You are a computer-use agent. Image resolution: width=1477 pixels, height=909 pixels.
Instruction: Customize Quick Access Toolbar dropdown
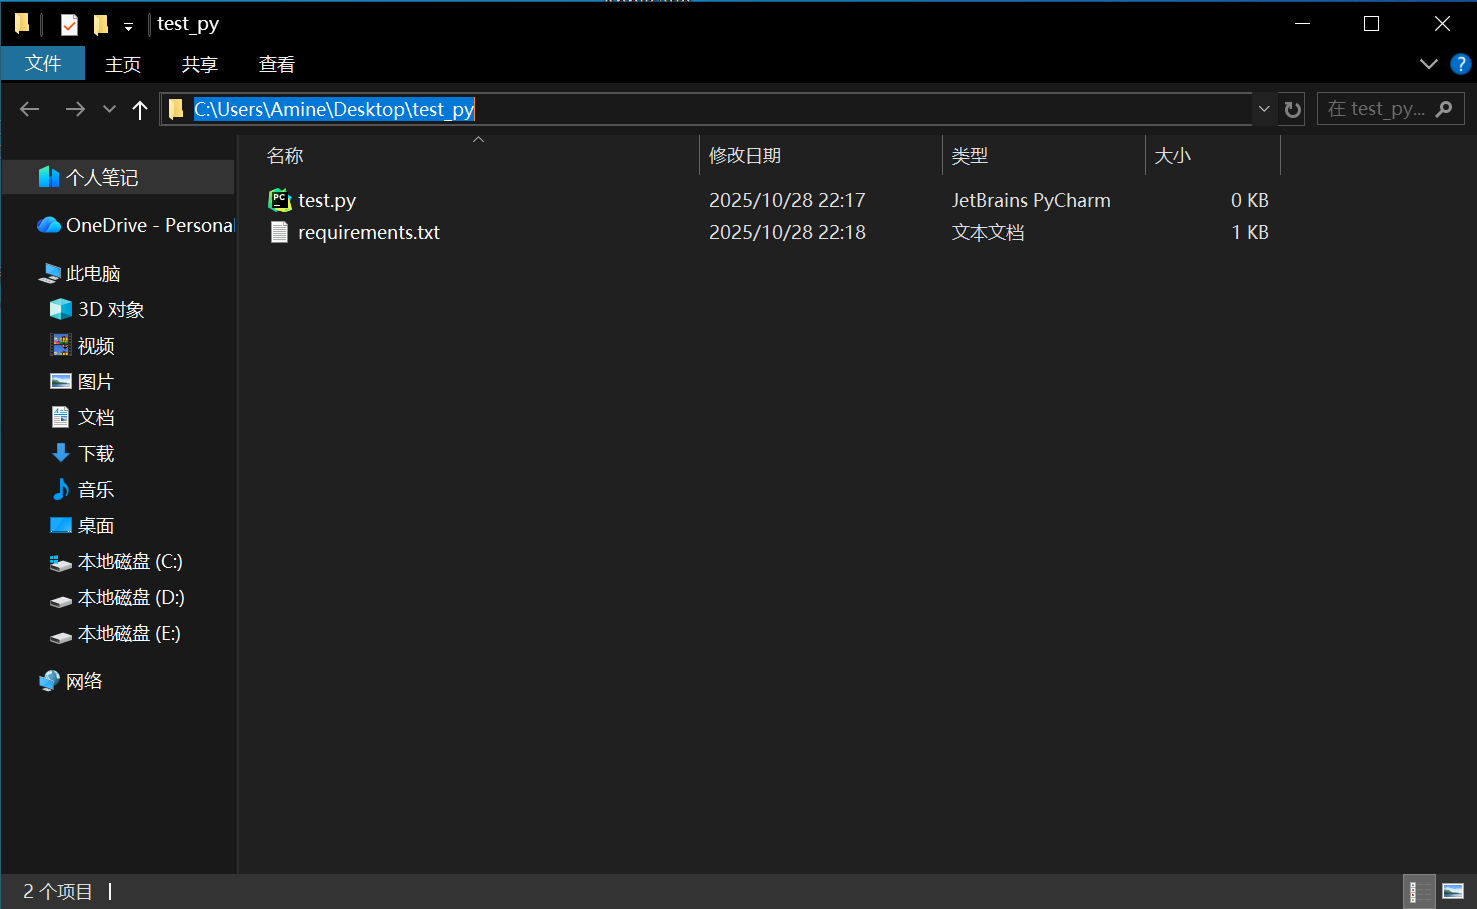click(128, 26)
